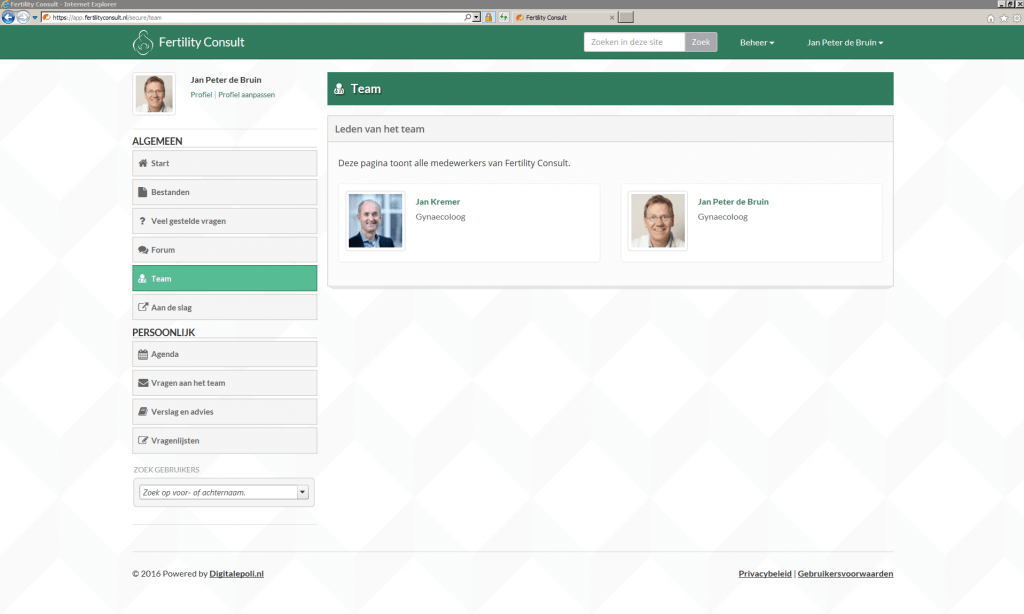Click the question mark icon for FAQ

point(142,221)
